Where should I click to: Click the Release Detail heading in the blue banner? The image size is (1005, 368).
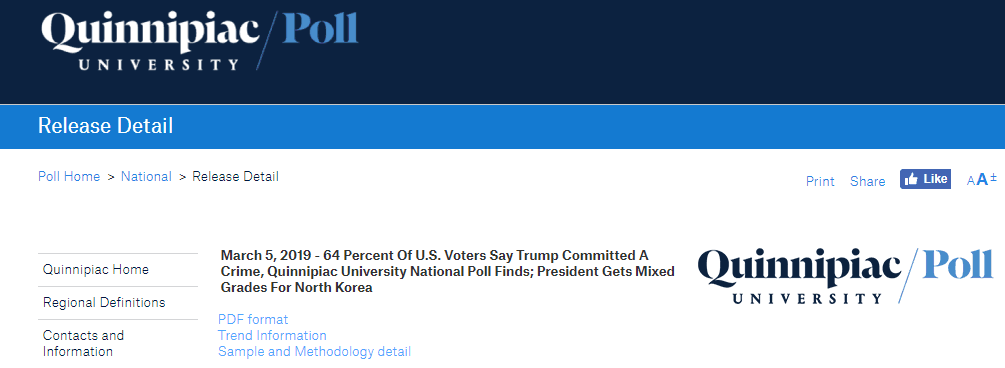(x=106, y=126)
